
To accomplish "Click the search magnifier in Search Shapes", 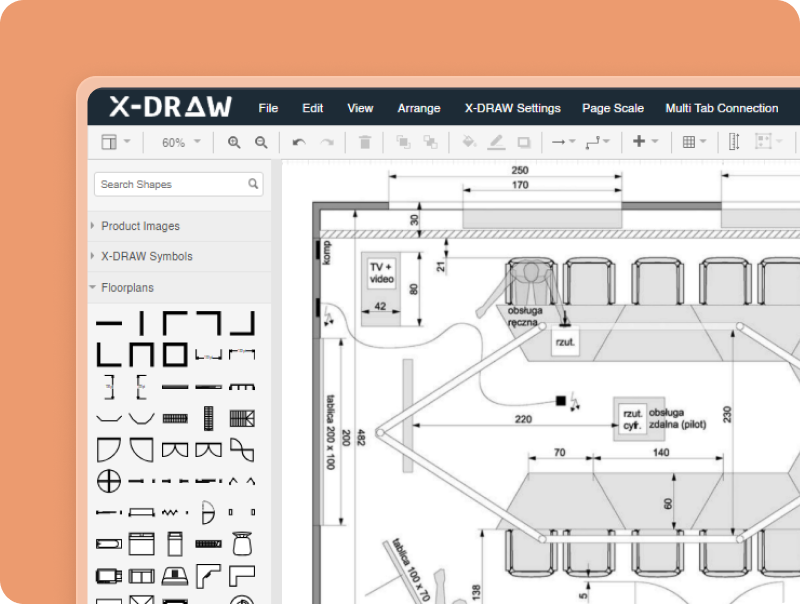I will pos(253,184).
